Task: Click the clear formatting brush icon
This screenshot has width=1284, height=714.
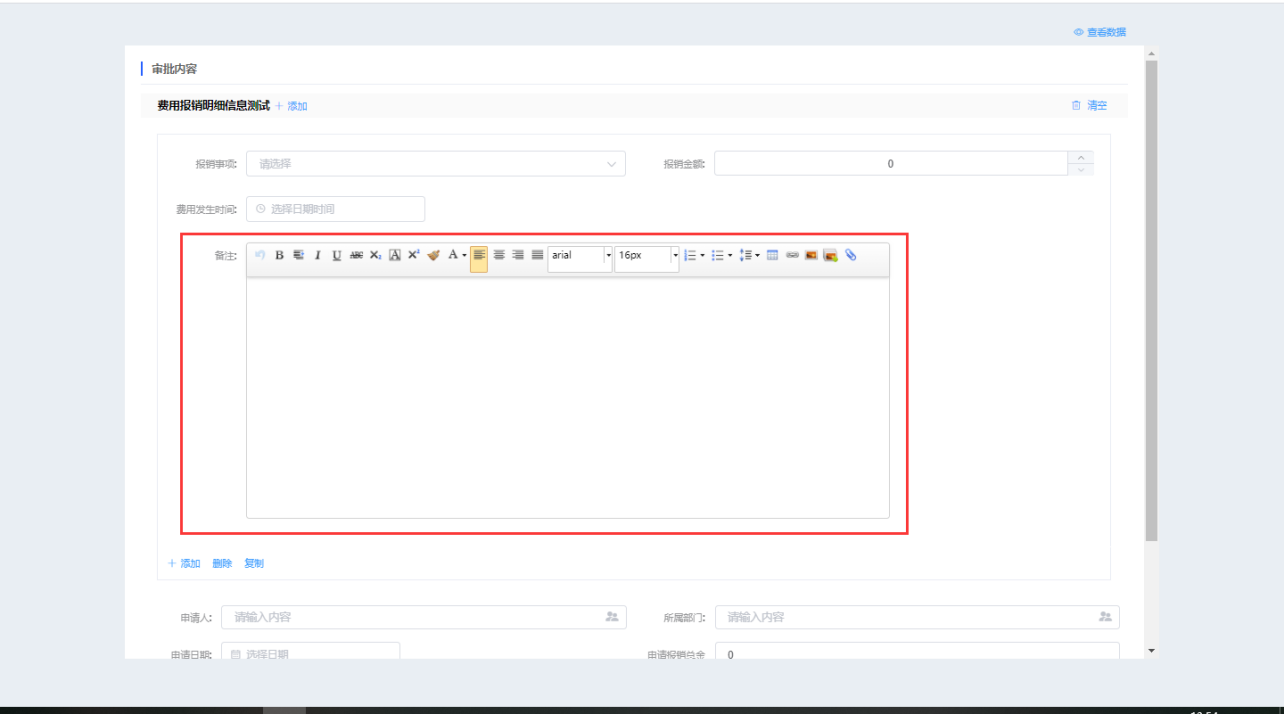Action: pos(433,255)
